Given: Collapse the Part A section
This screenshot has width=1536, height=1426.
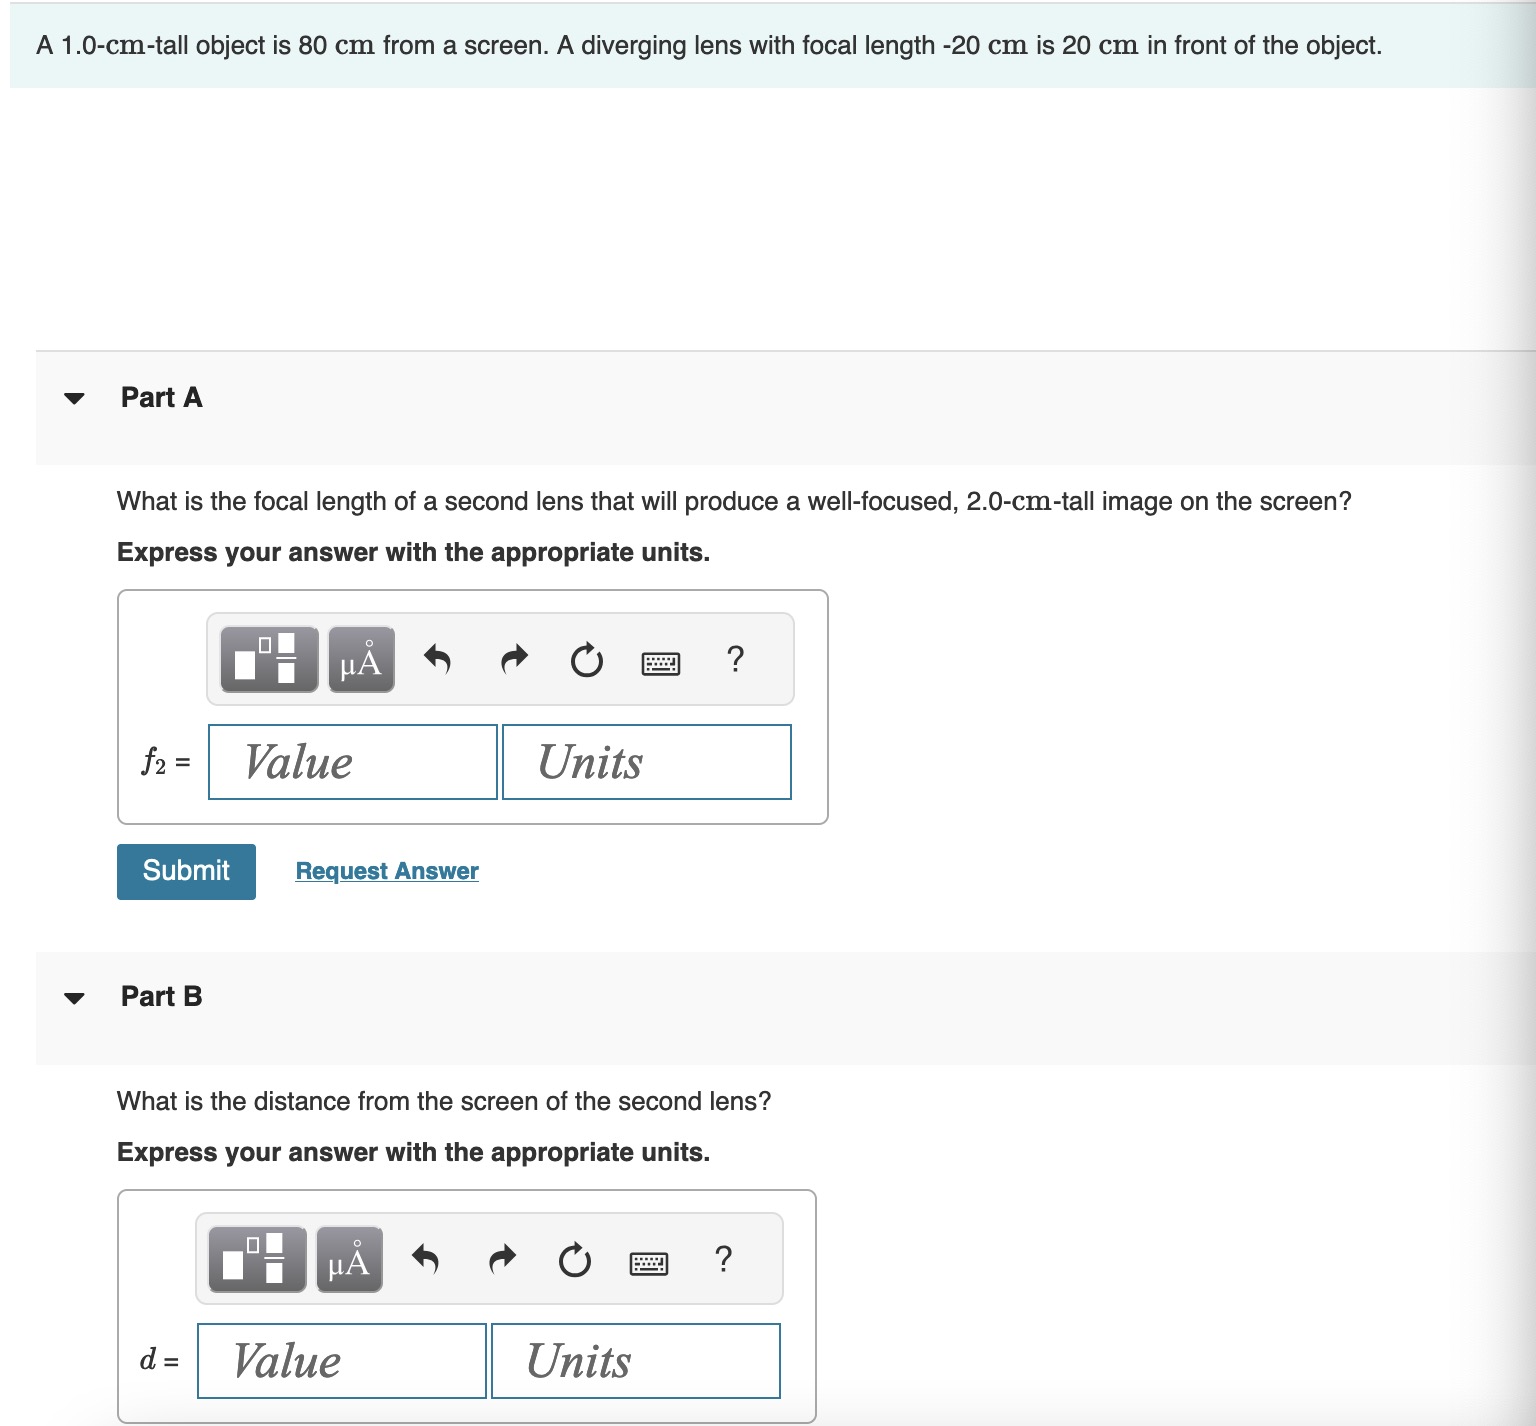Looking at the screenshot, I should (76, 398).
